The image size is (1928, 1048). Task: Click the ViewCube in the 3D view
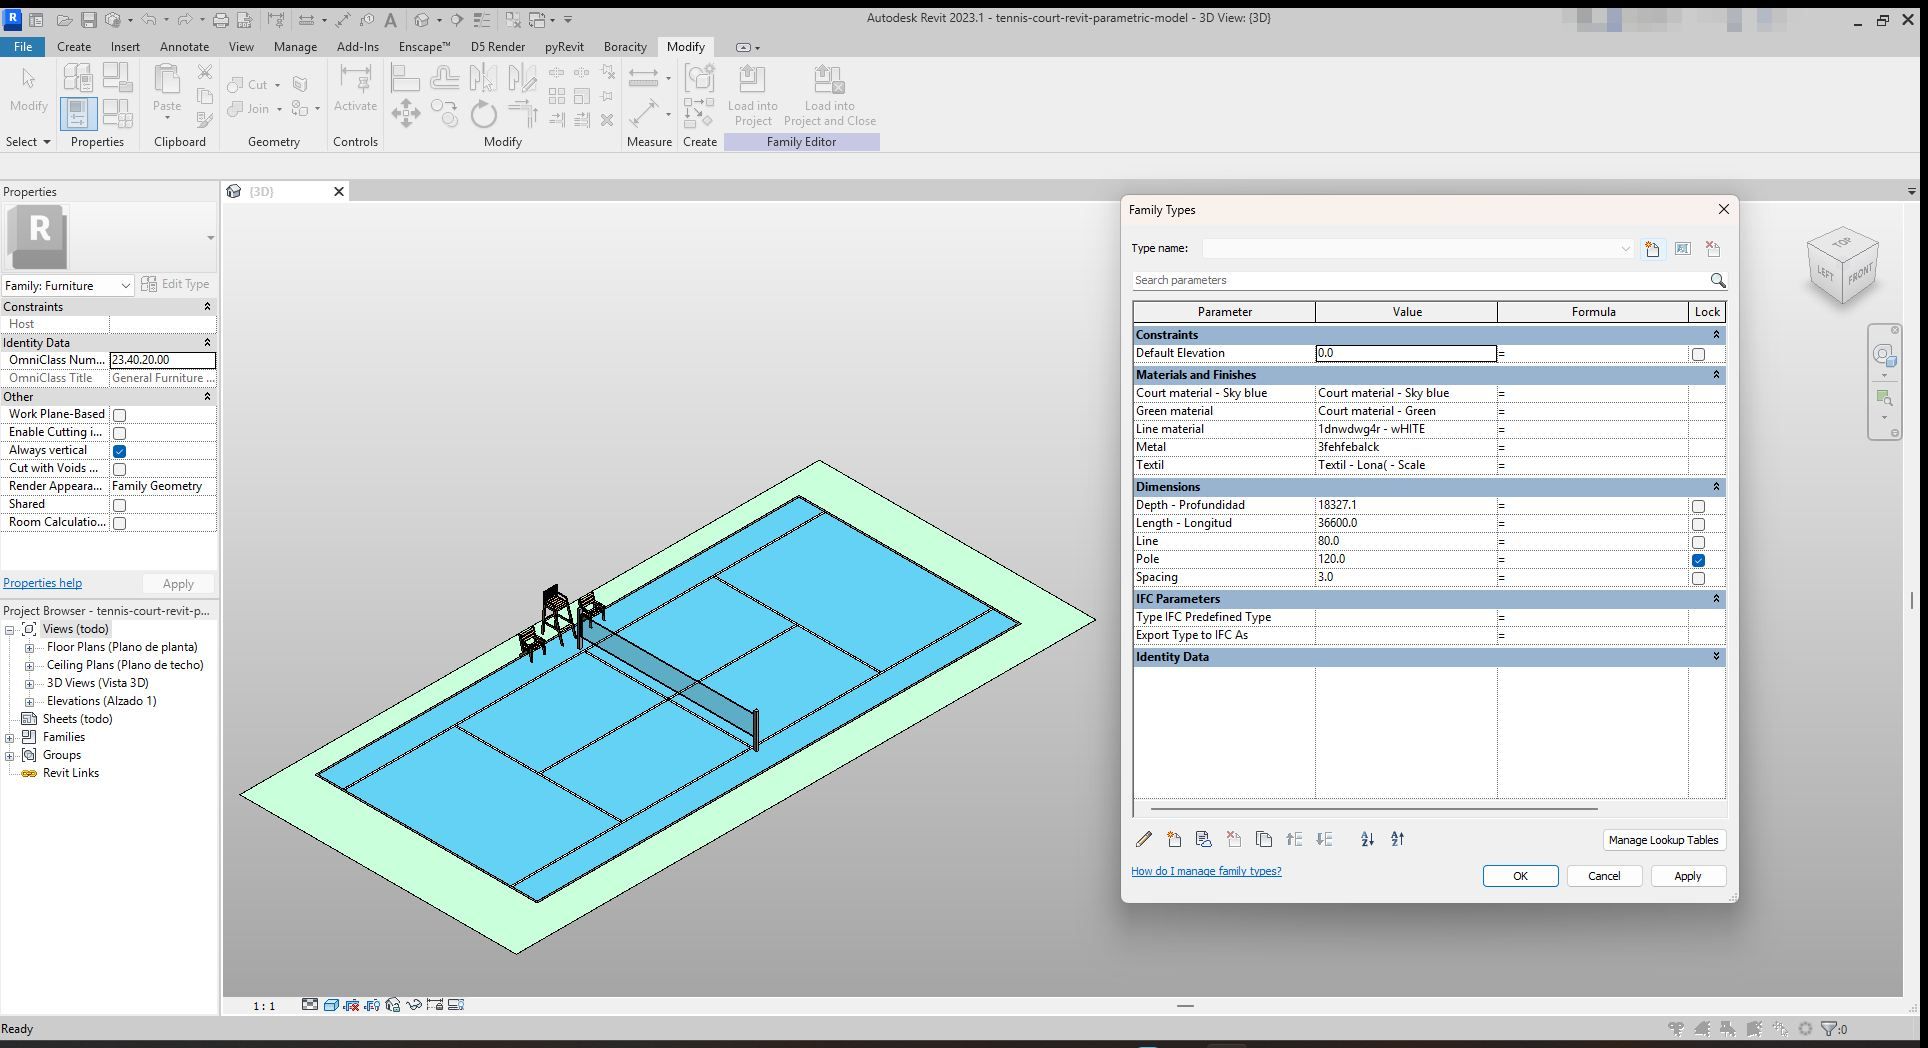click(x=1843, y=267)
